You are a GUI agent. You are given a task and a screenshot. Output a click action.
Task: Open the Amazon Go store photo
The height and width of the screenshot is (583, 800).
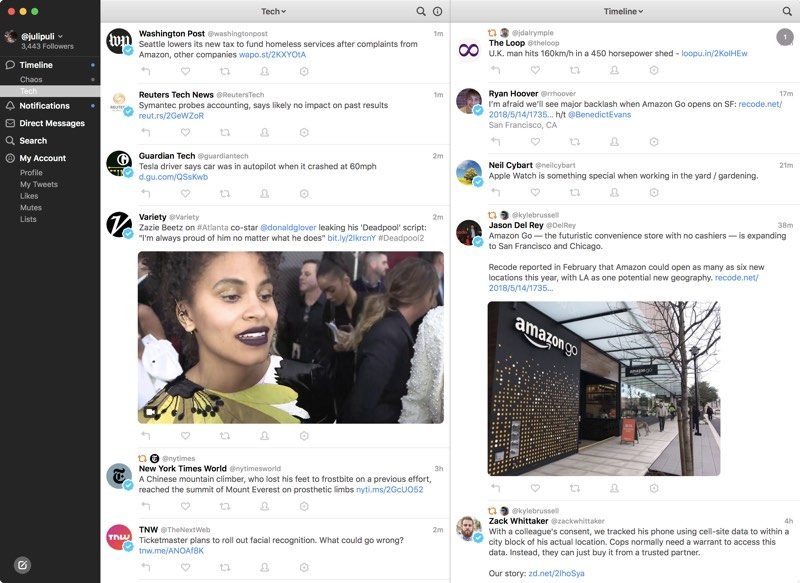click(x=604, y=389)
